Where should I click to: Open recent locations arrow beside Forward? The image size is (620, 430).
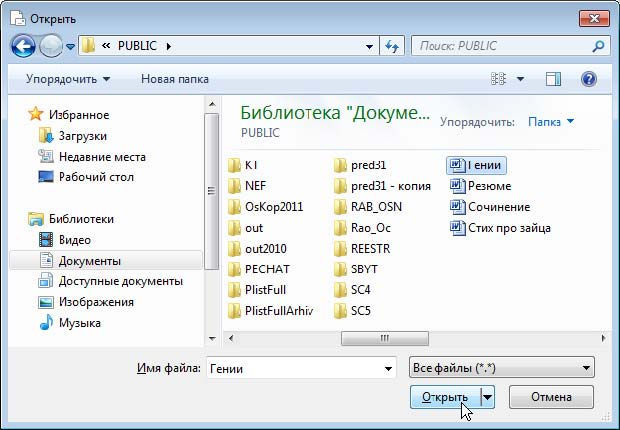(x=70, y=47)
